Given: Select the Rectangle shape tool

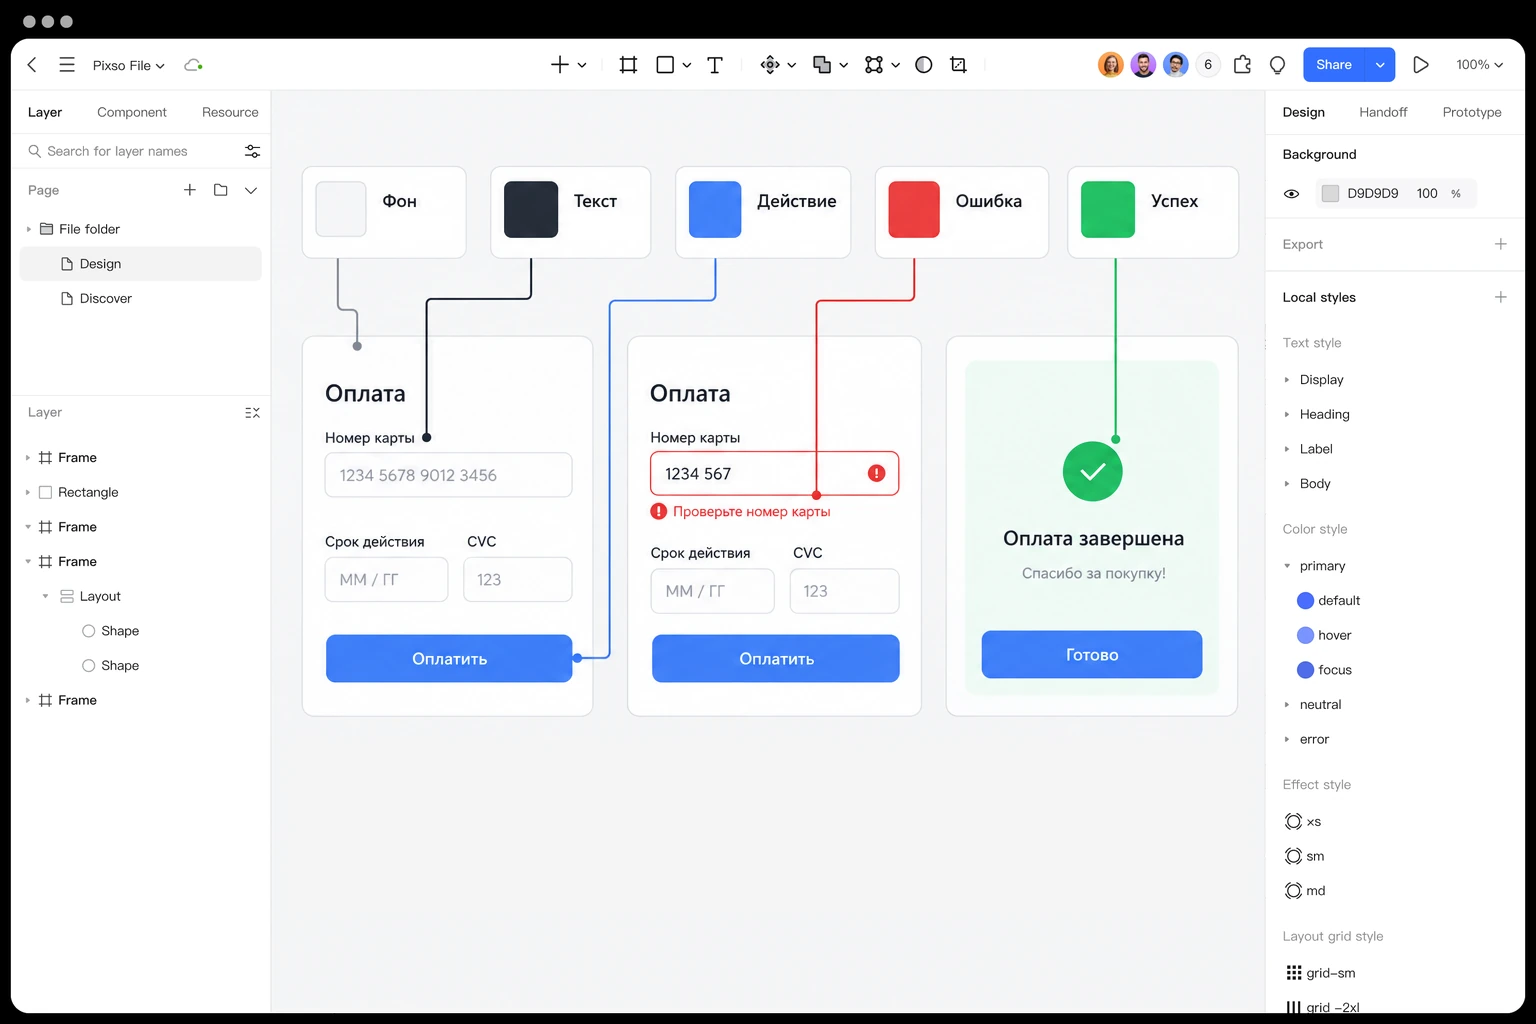Looking at the screenshot, I should (665, 65).
